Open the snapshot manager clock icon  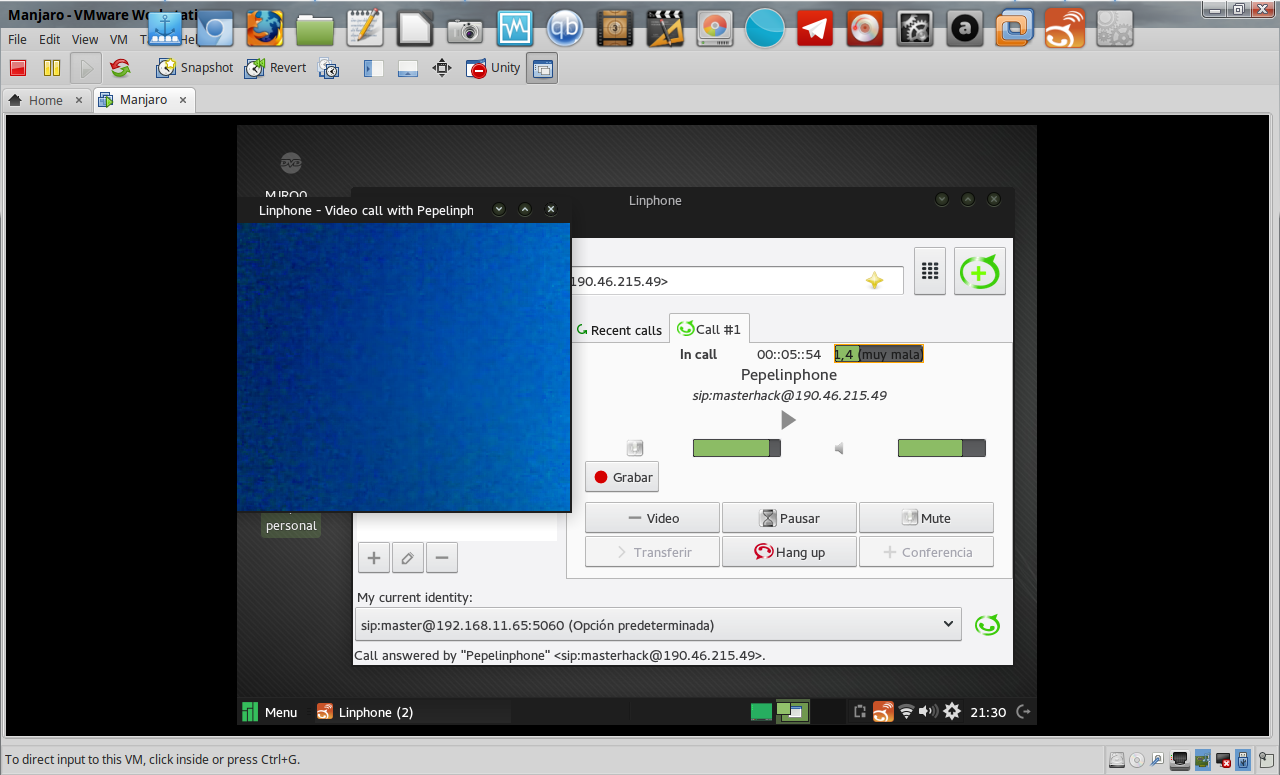click(x=329, y=68)
